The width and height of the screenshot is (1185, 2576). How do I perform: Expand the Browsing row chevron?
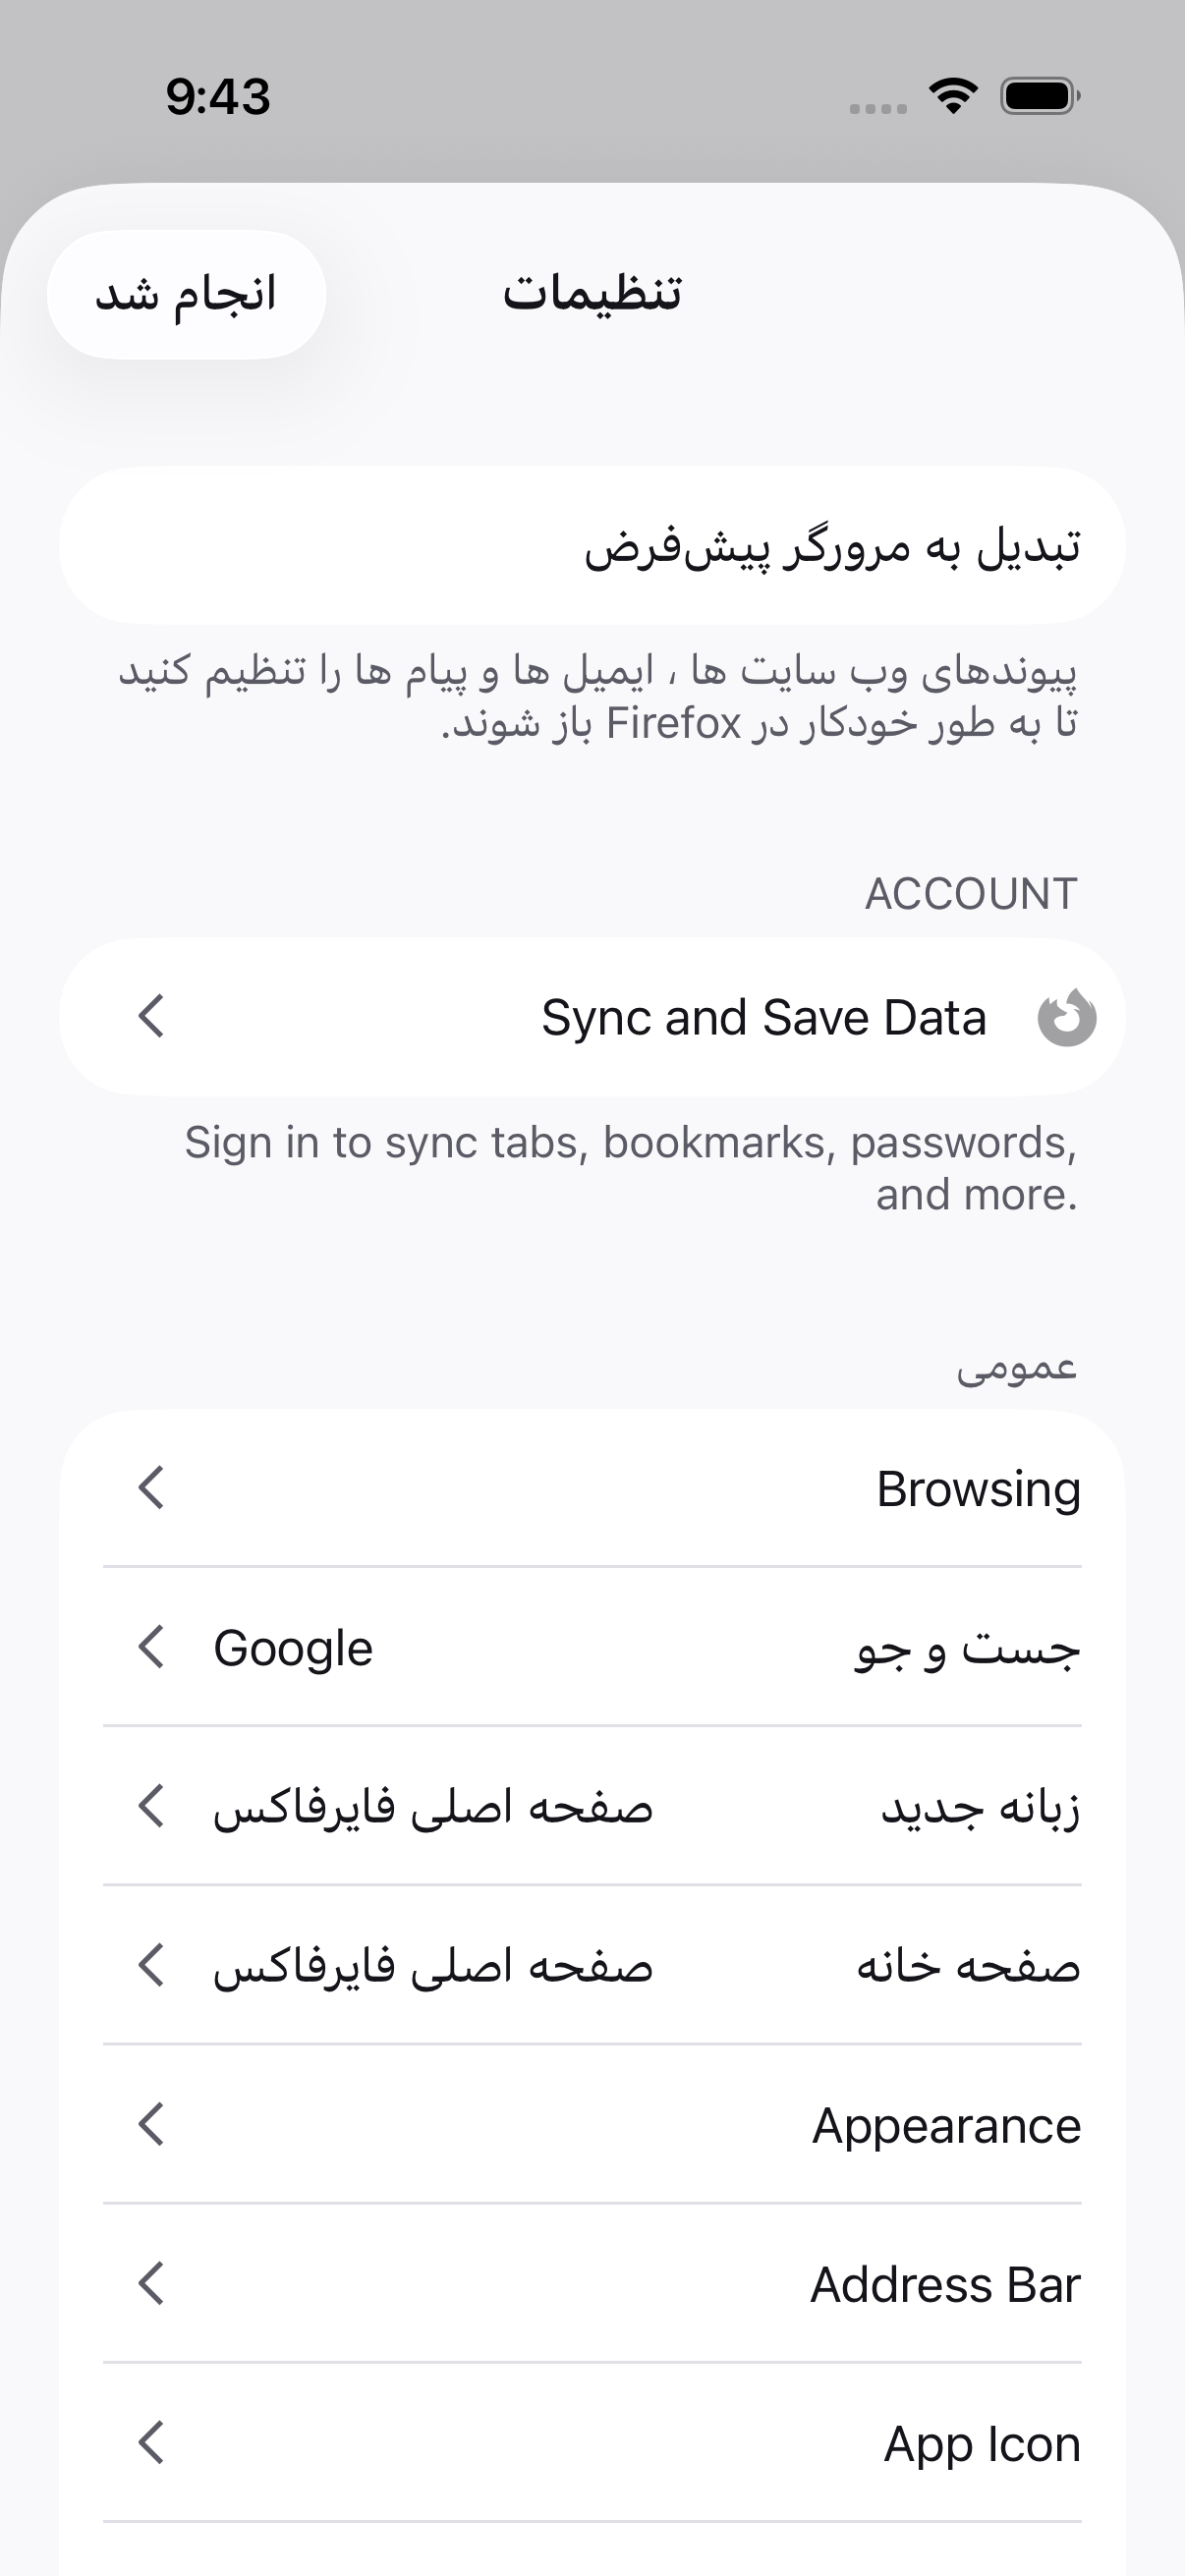point(150,1488)
